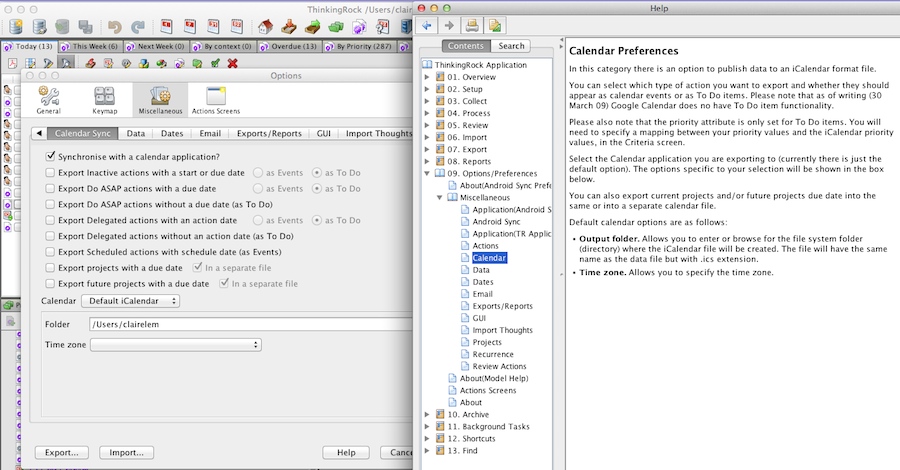This screenshot has width=900, height=470.
Task: Click the Export... button
Action: point(62,453)
